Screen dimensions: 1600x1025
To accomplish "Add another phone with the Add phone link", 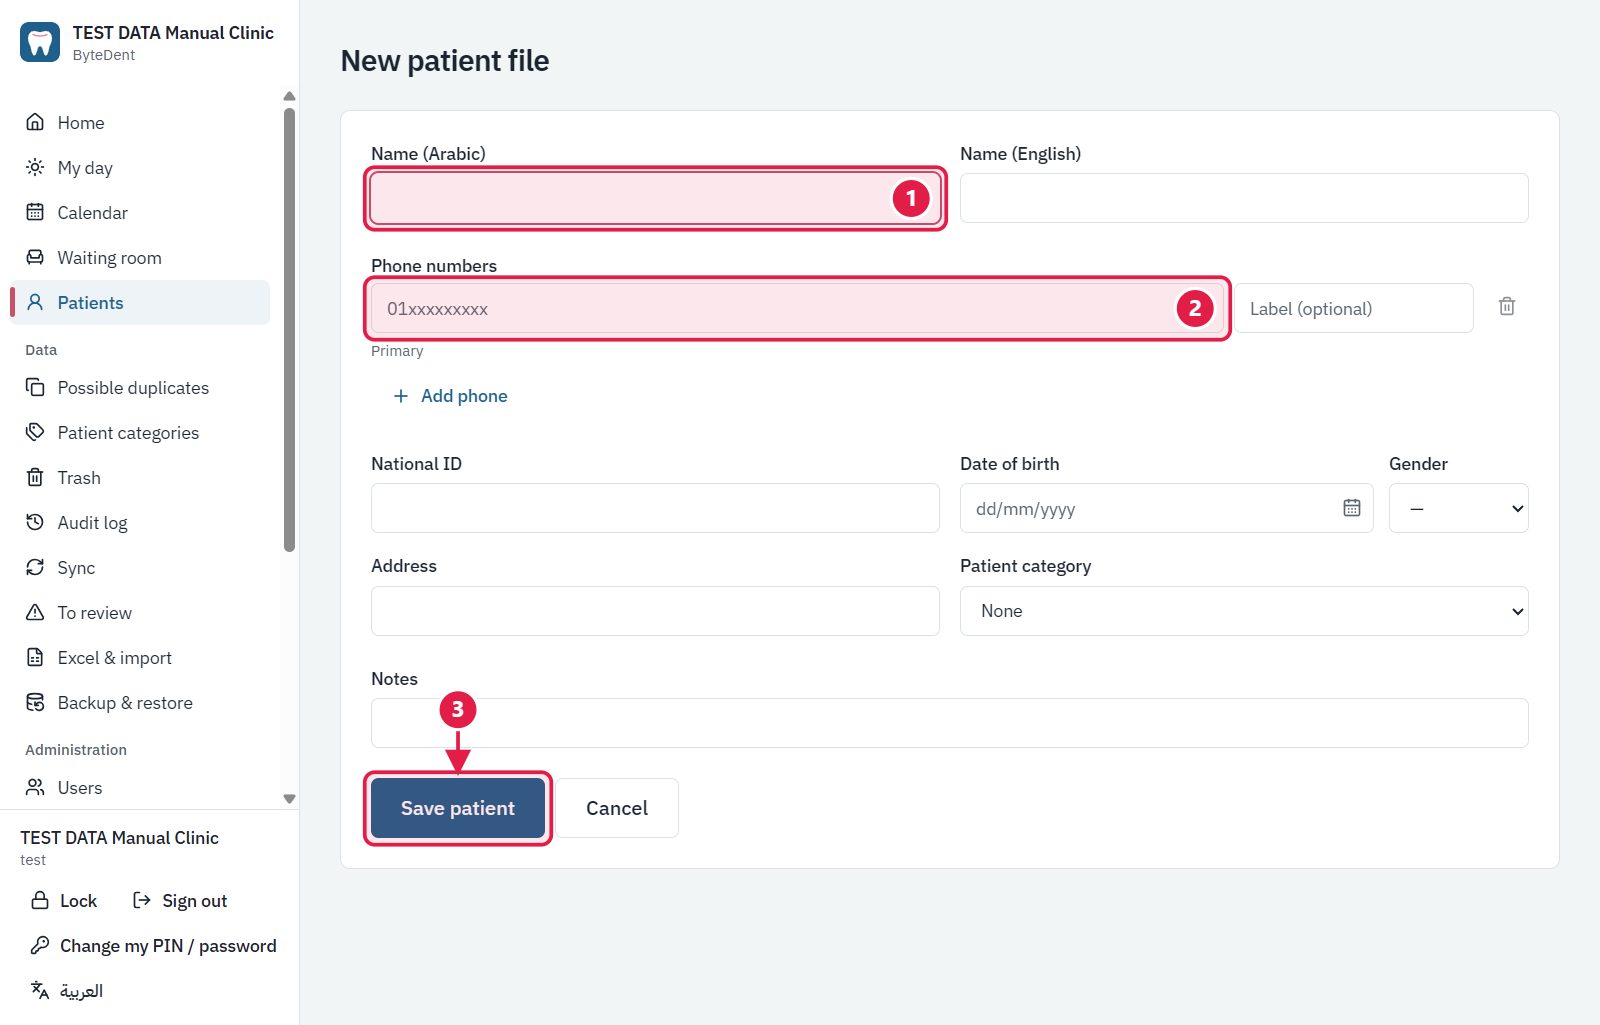I will [450, 396].
